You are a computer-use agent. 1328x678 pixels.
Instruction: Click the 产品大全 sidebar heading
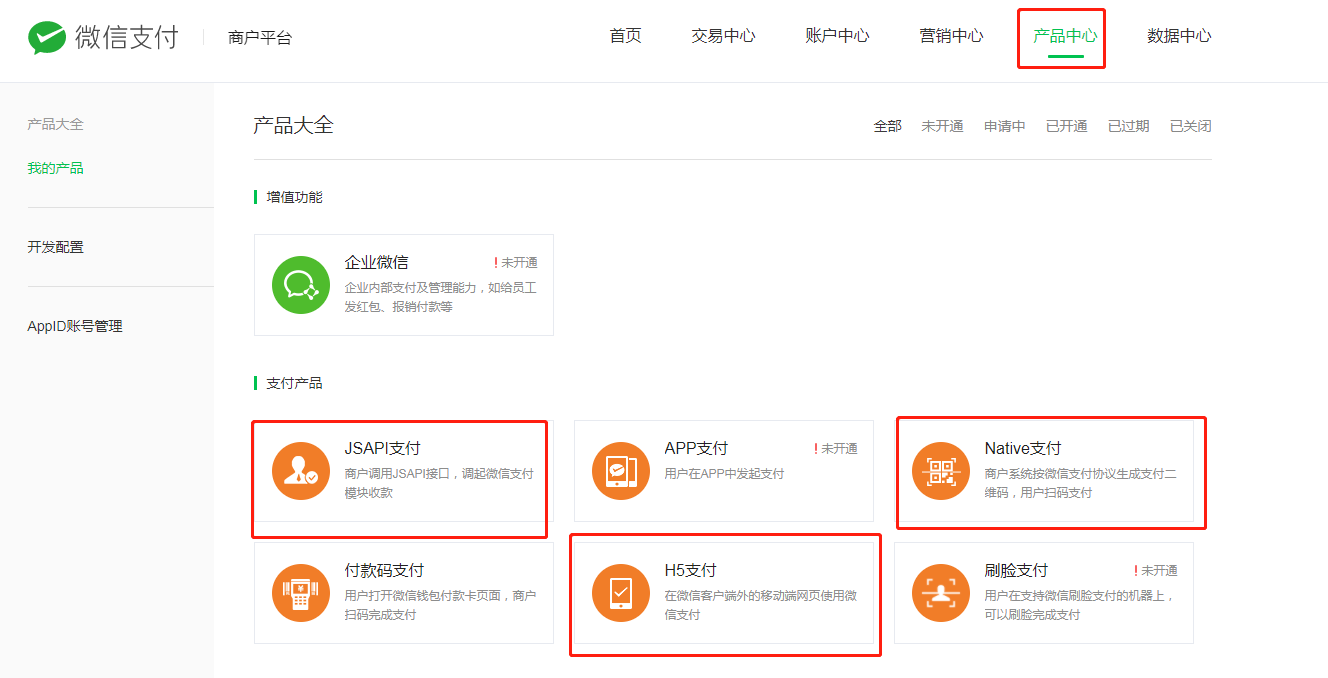56,124
